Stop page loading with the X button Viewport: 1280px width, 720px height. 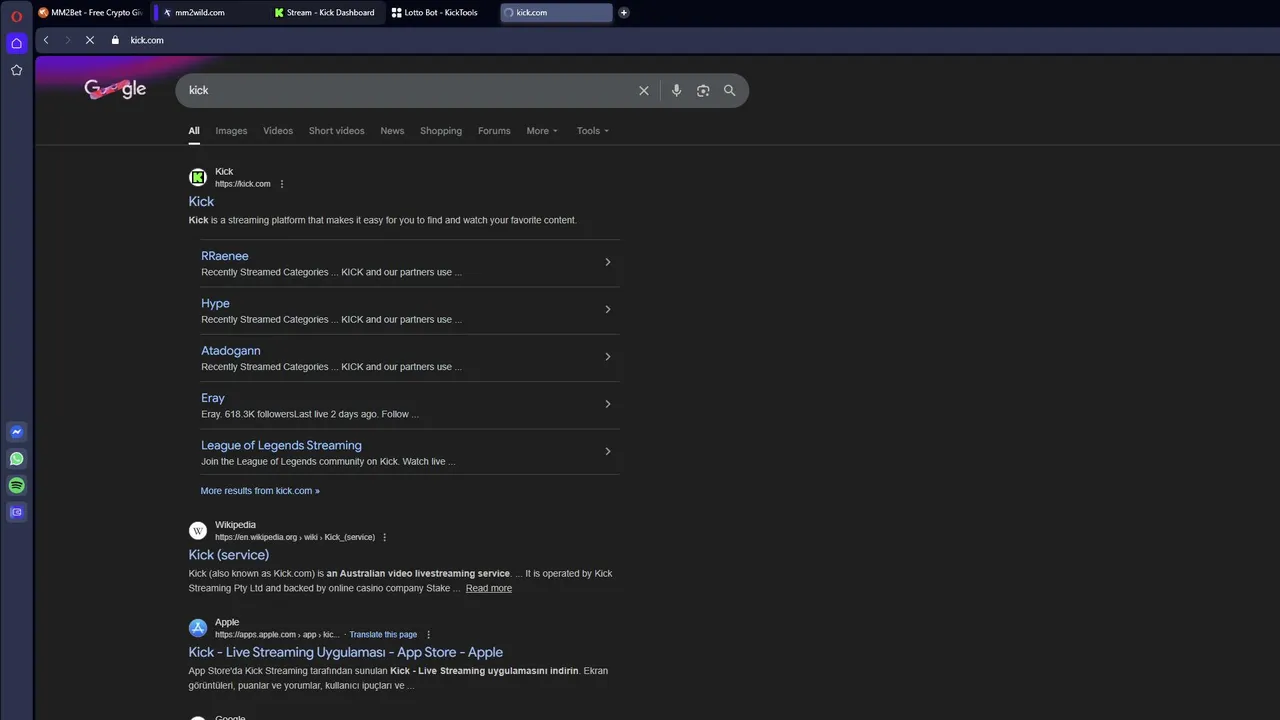click(89, 40)
